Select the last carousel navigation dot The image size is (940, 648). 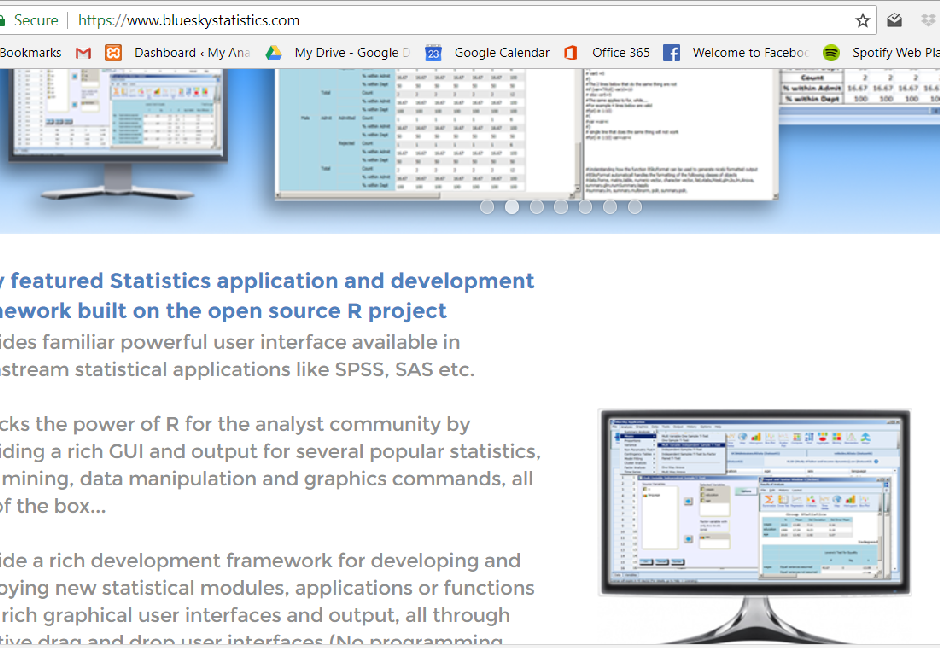(x=635, y=207)
